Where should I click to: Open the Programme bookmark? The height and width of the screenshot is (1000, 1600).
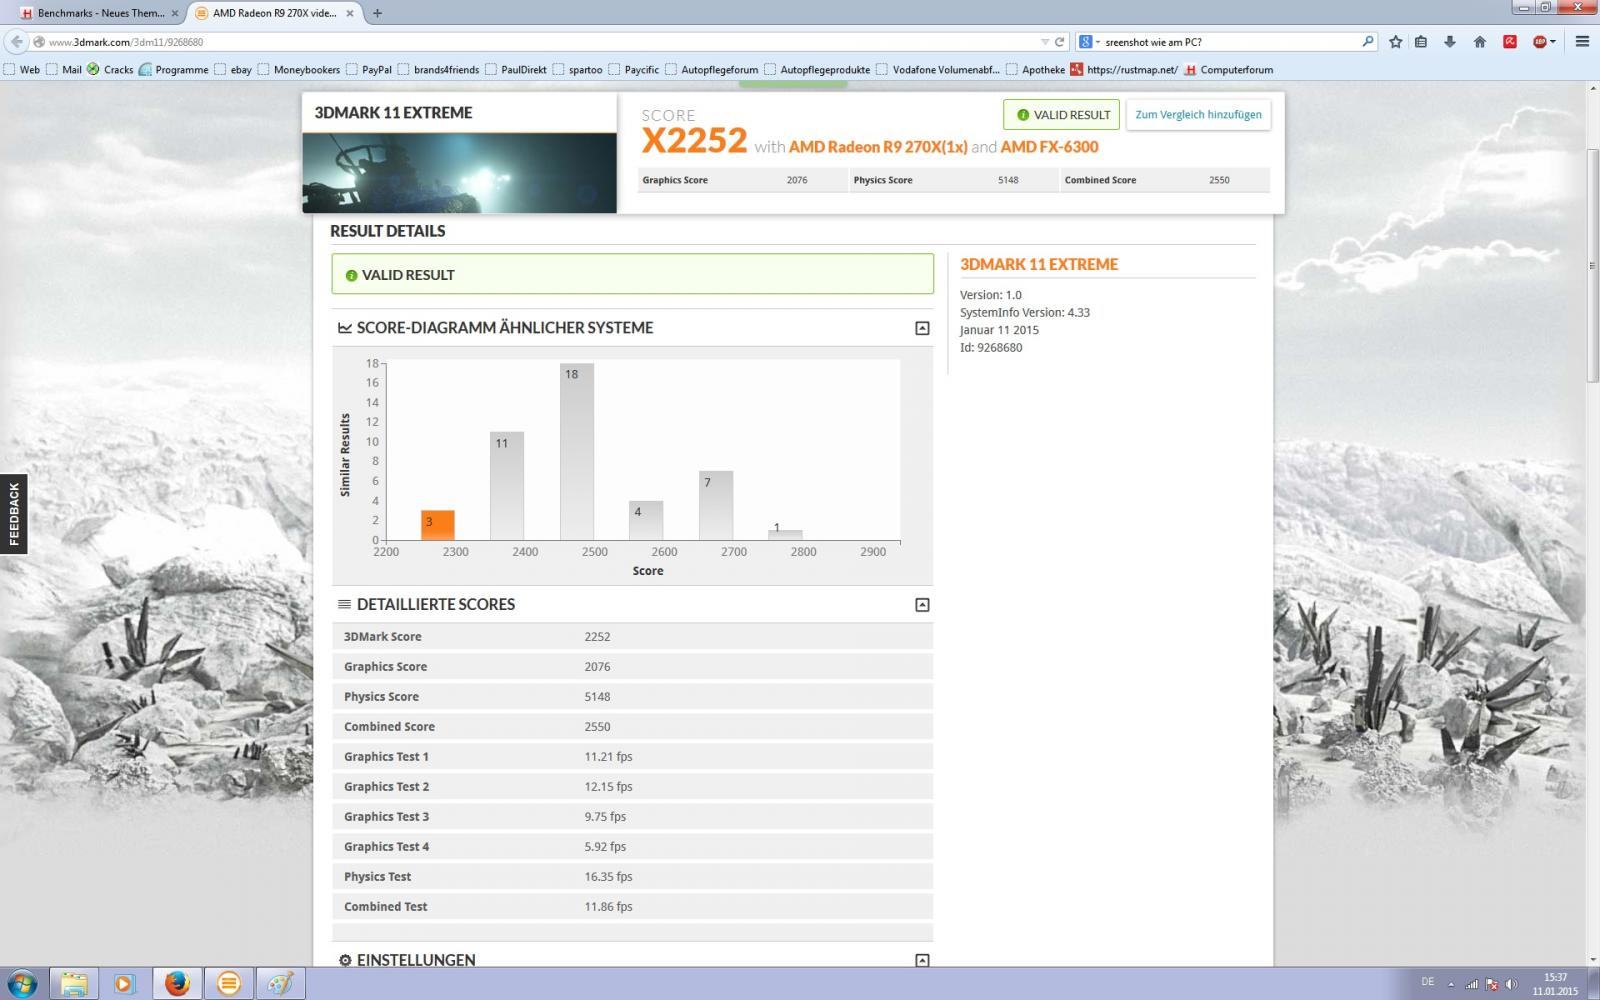coord(174,70)
